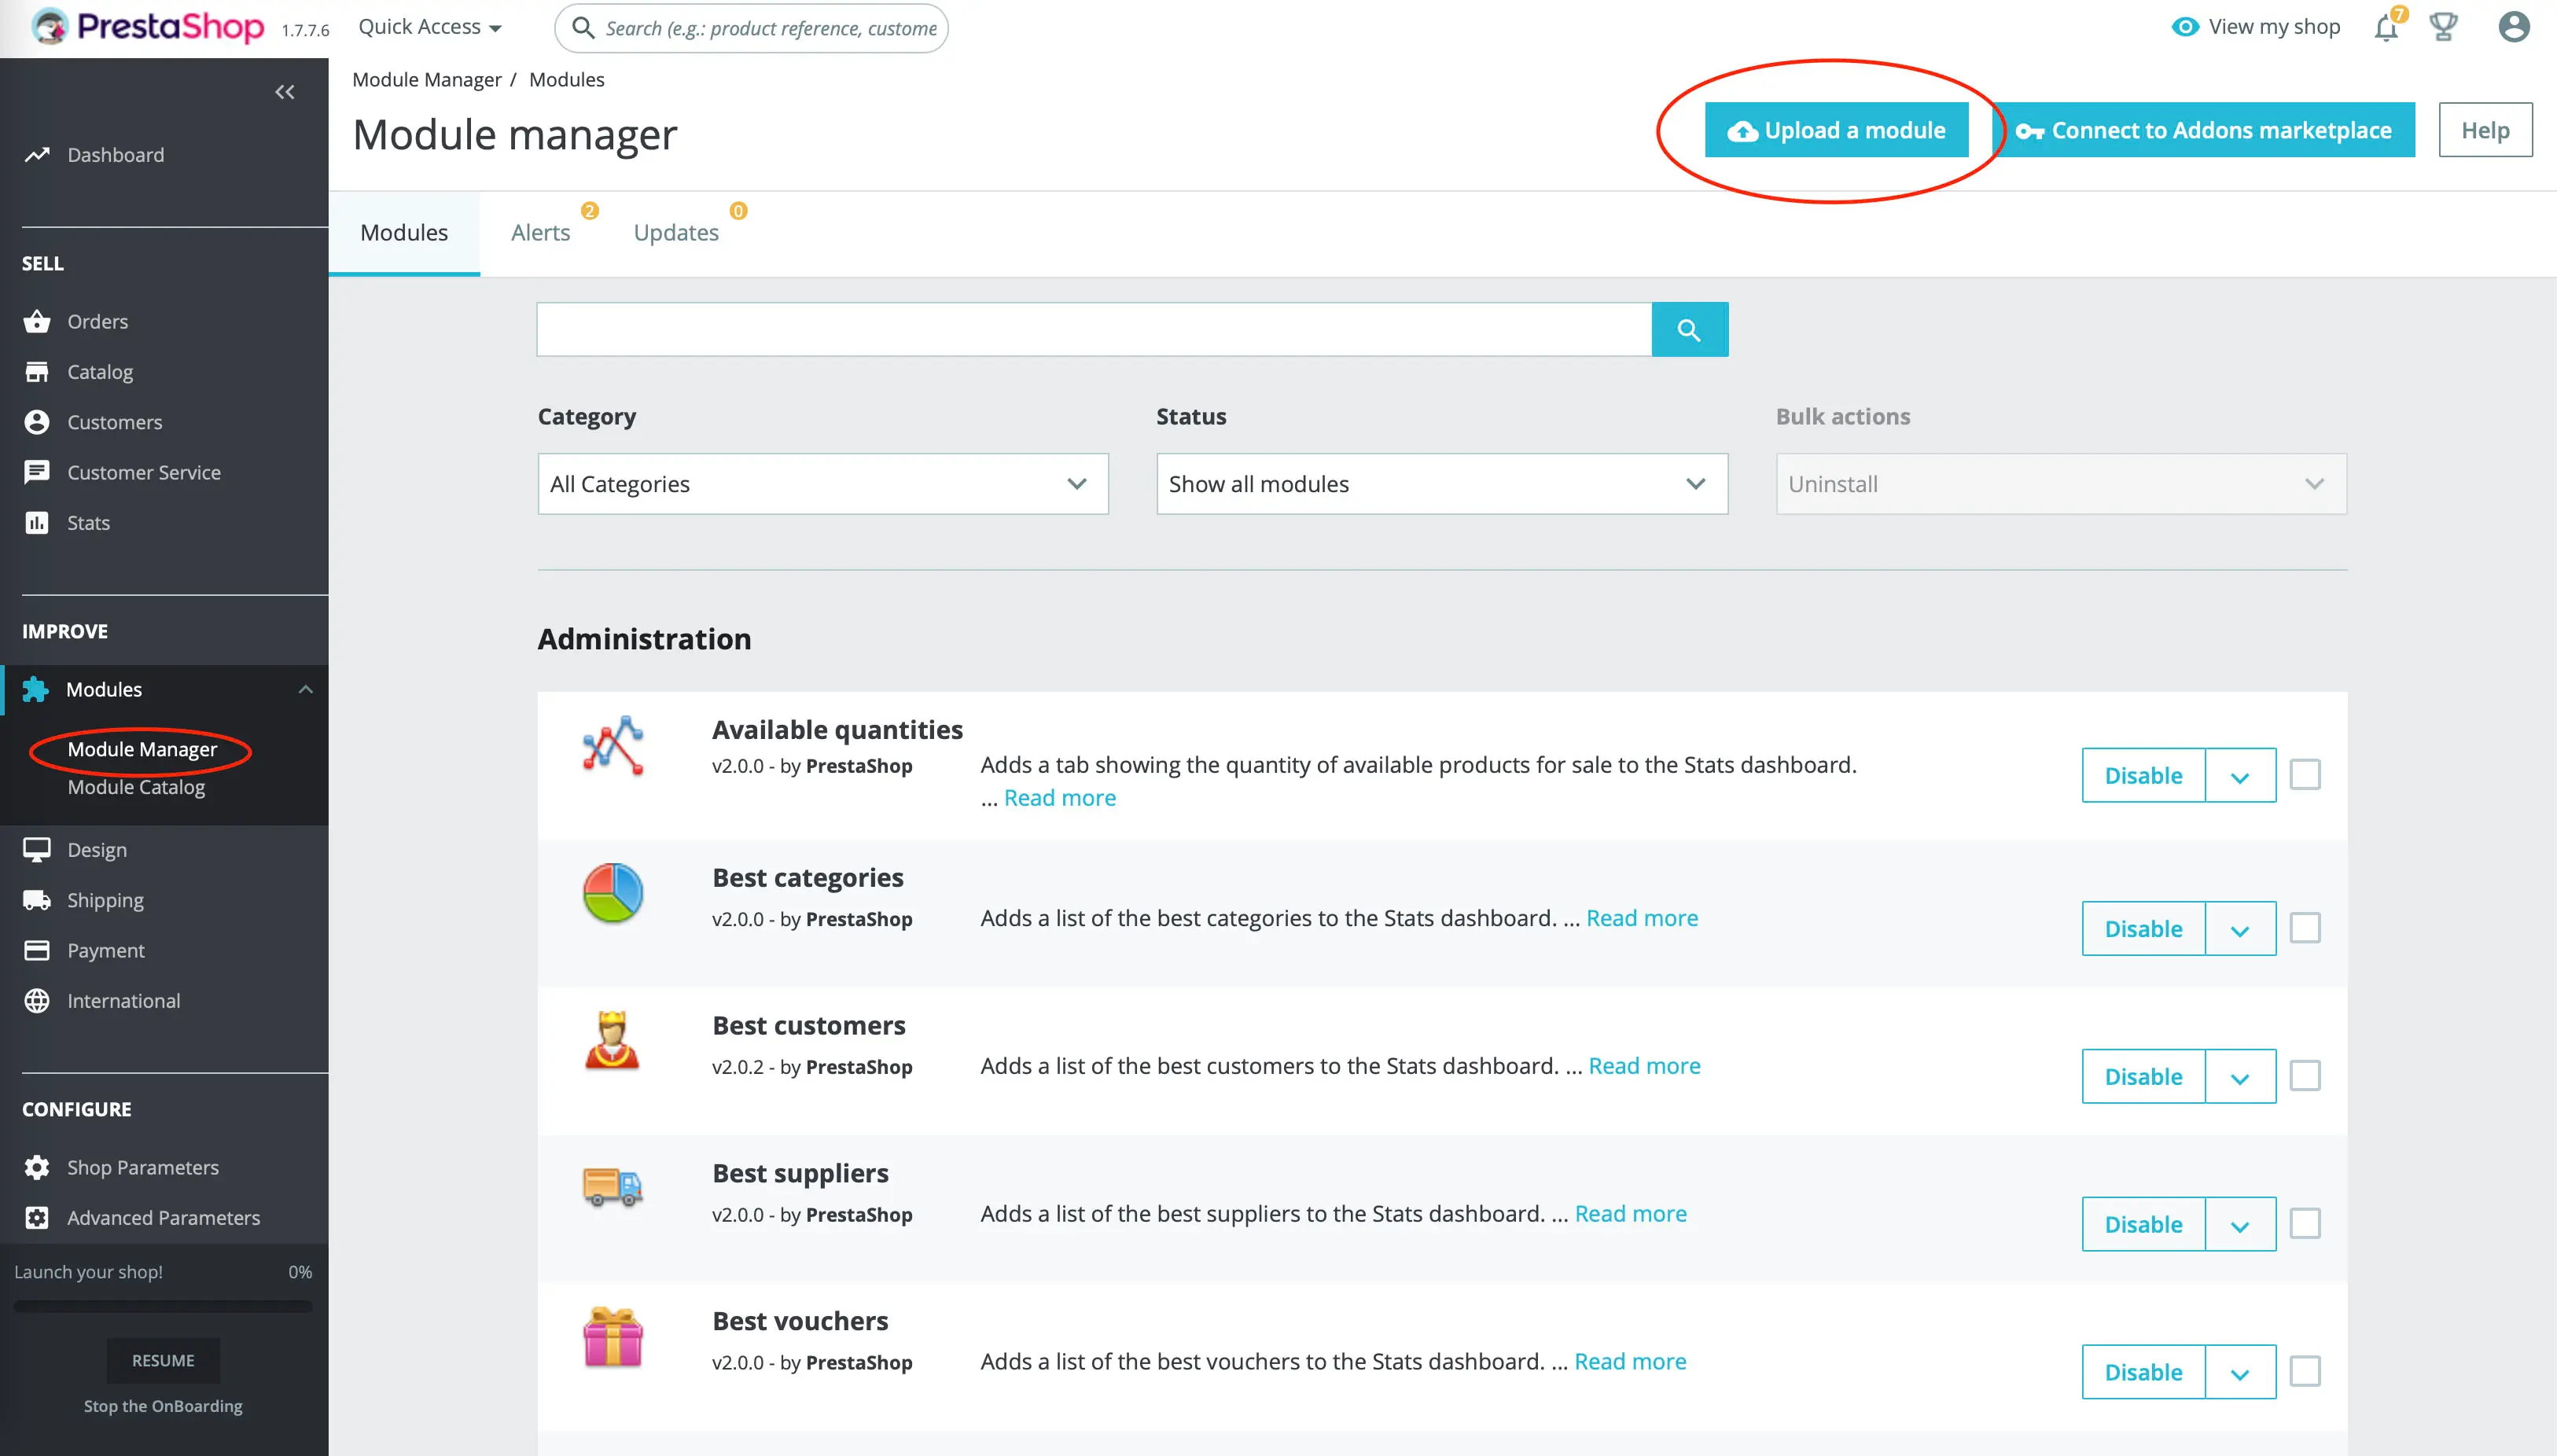The width and height of the screenshot is (2557, 1456).
Task: Click the Shipping truck icon
Action: tap(37, 900)
